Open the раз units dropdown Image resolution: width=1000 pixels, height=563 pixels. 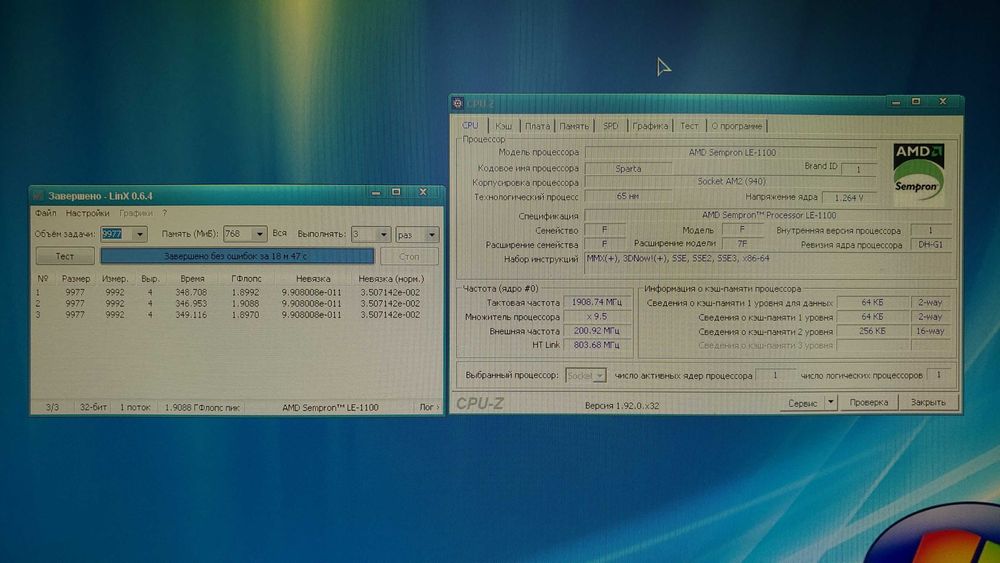click(417, 235)
